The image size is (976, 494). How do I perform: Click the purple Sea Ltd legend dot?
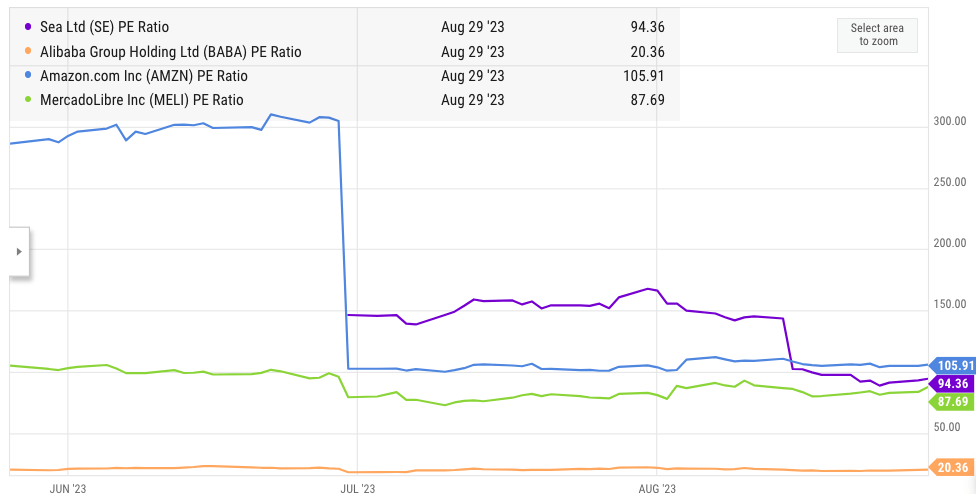27,27
